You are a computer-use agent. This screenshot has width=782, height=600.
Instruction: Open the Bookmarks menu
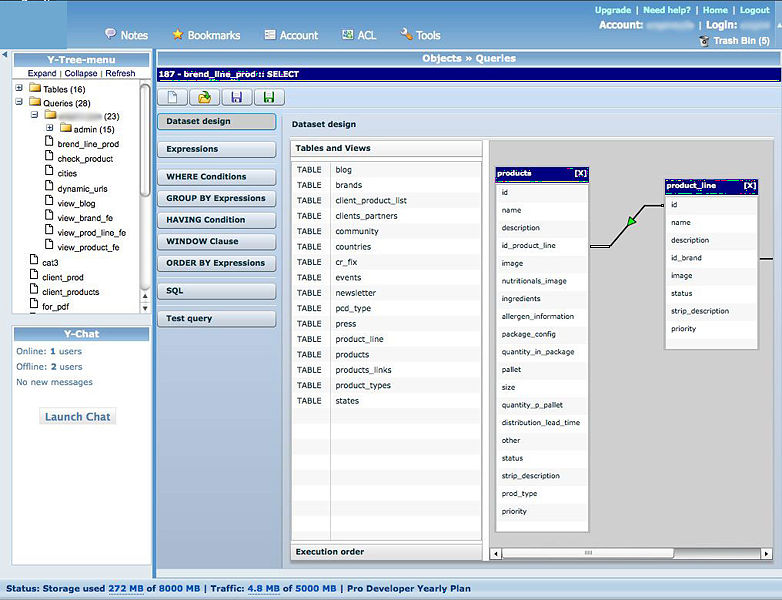(x=205, y=35)
